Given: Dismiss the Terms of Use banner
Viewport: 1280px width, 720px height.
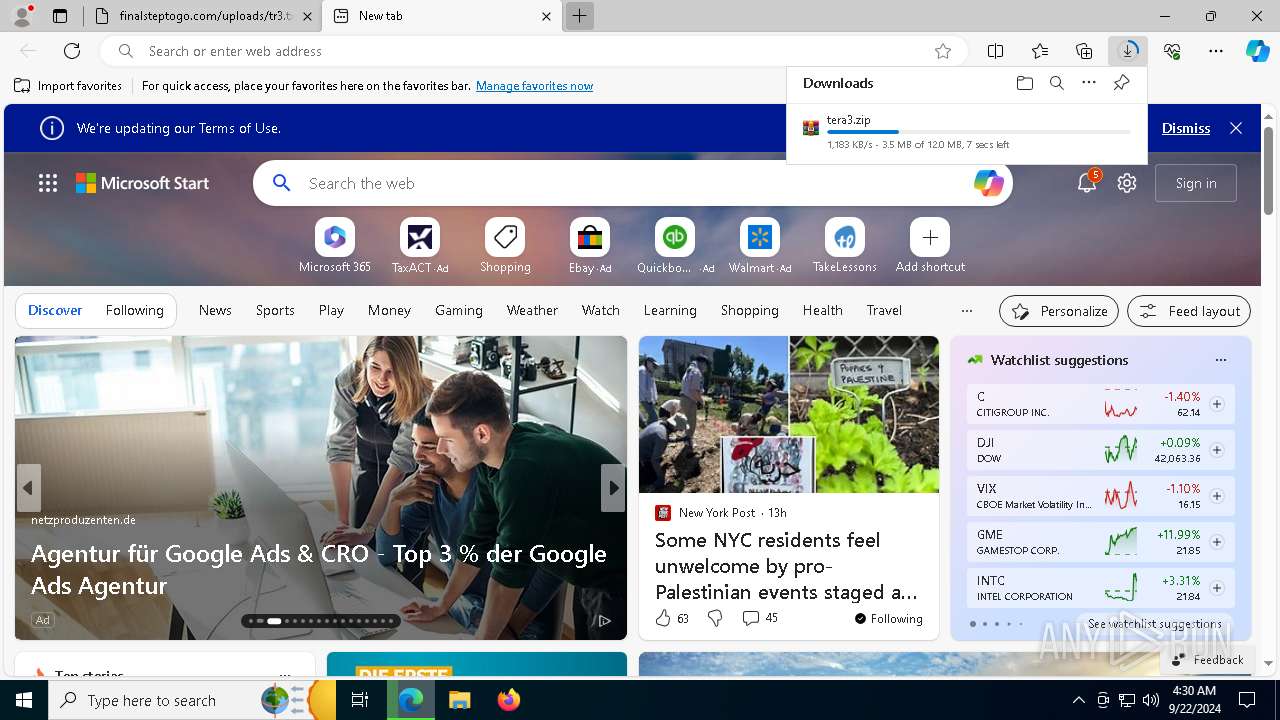Looking at the screenshot, I should click(1186, 128).
